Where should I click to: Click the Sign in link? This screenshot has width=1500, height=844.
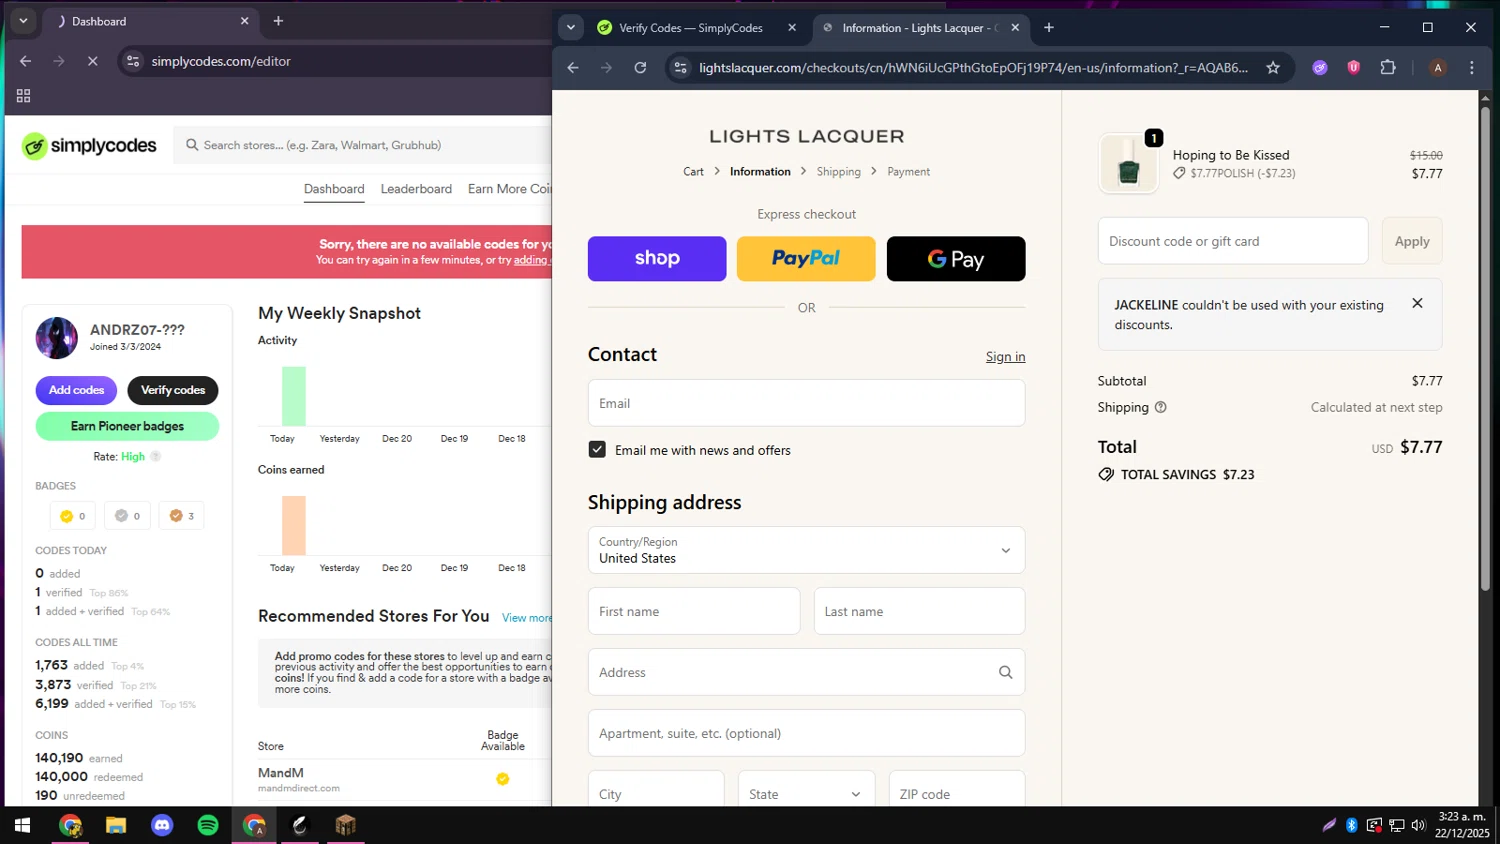(1005, 357)
